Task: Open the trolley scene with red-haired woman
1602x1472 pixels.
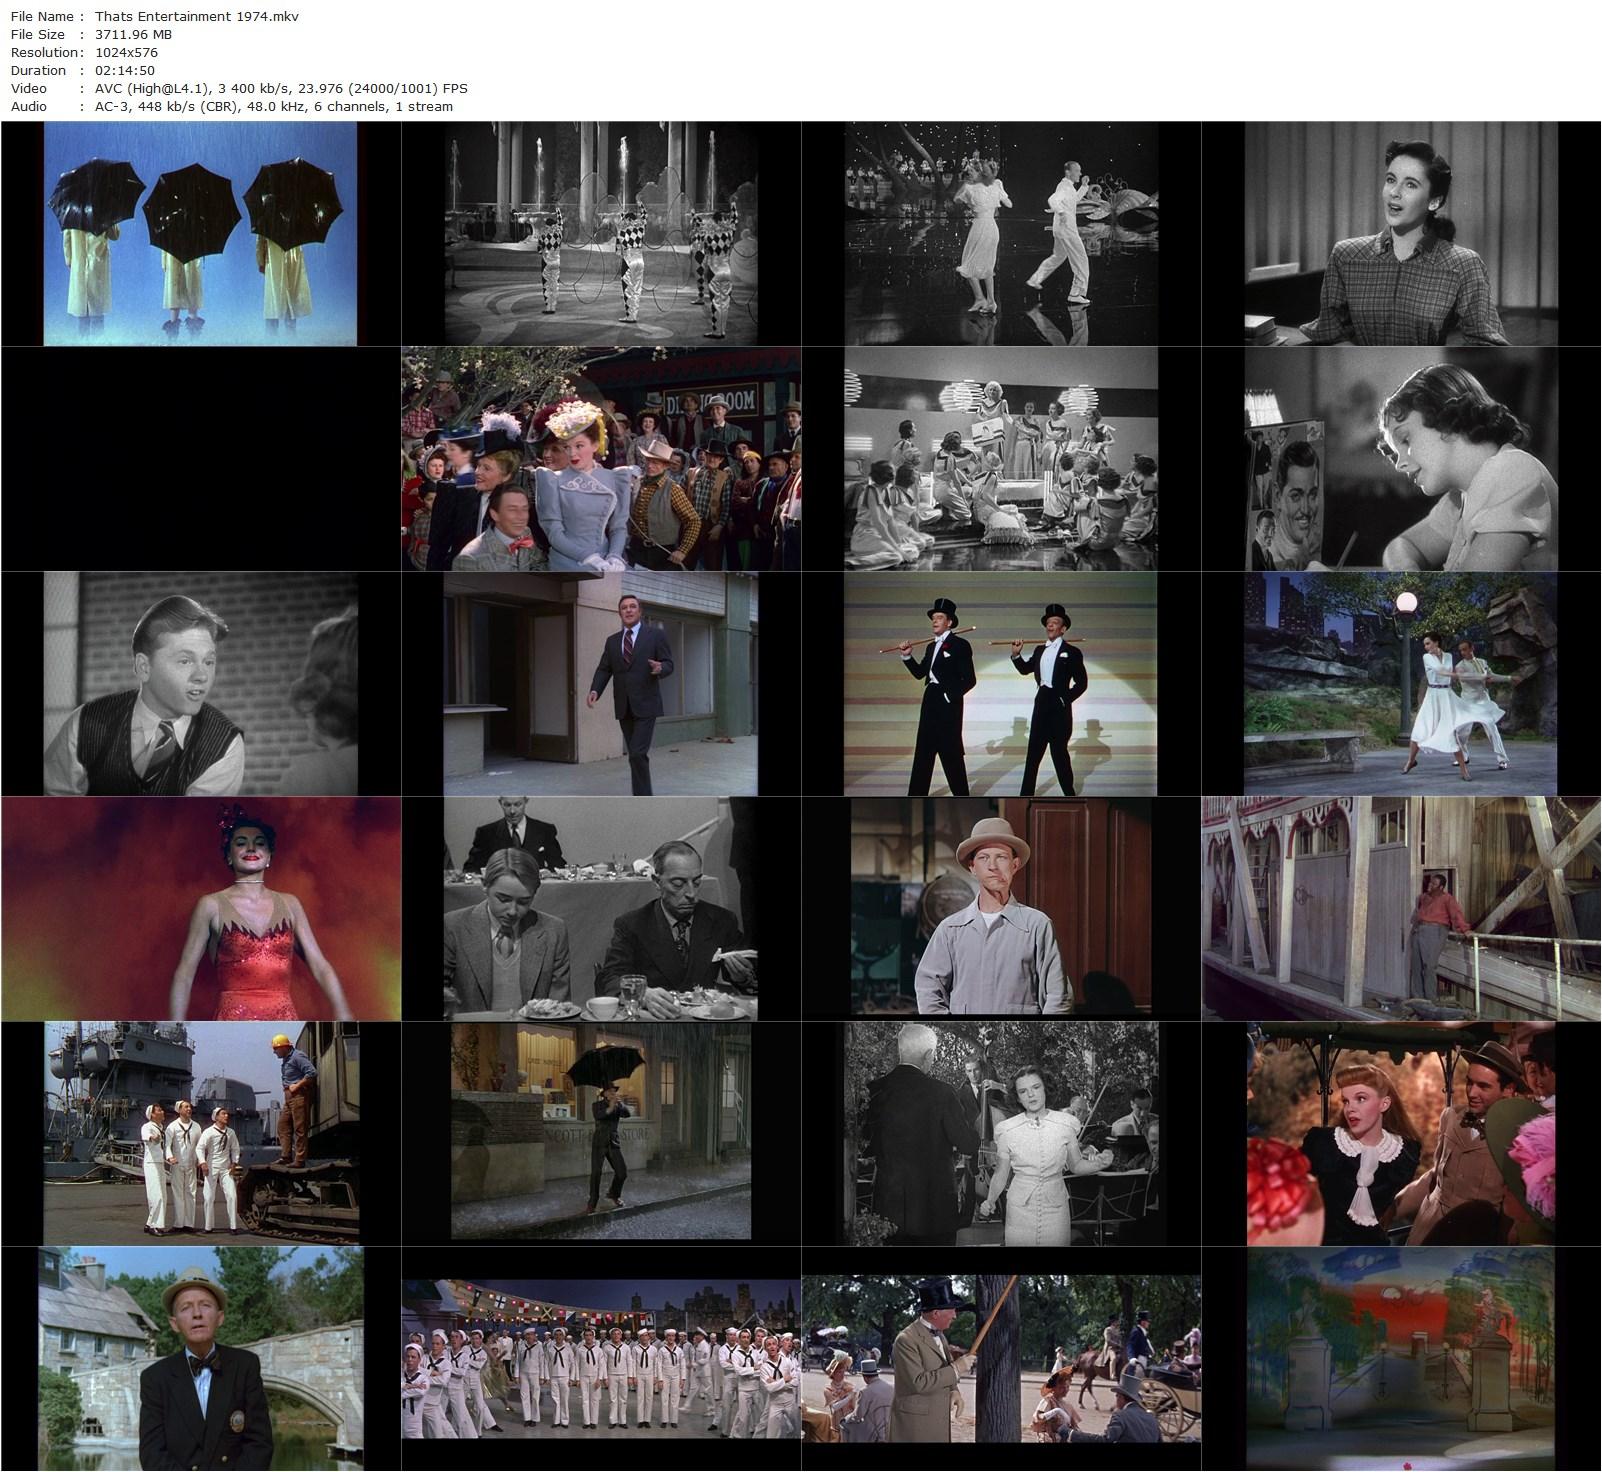Action: [x=1401, y=1134]
